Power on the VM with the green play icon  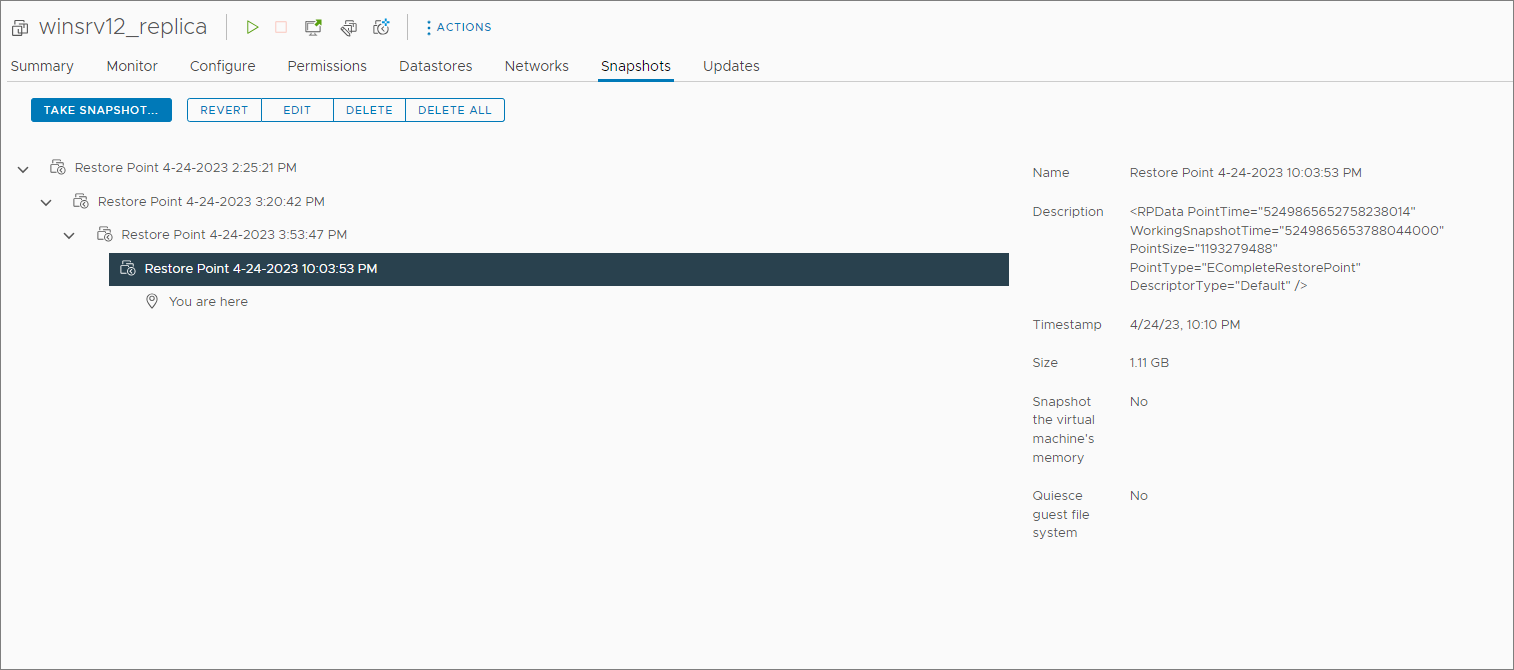coord(252,28)
